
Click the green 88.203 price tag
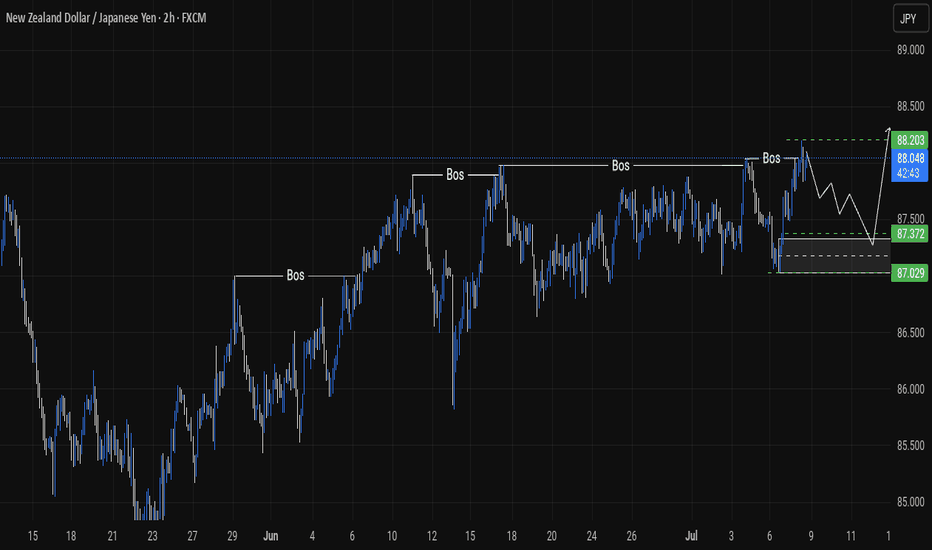click(909, 140)
